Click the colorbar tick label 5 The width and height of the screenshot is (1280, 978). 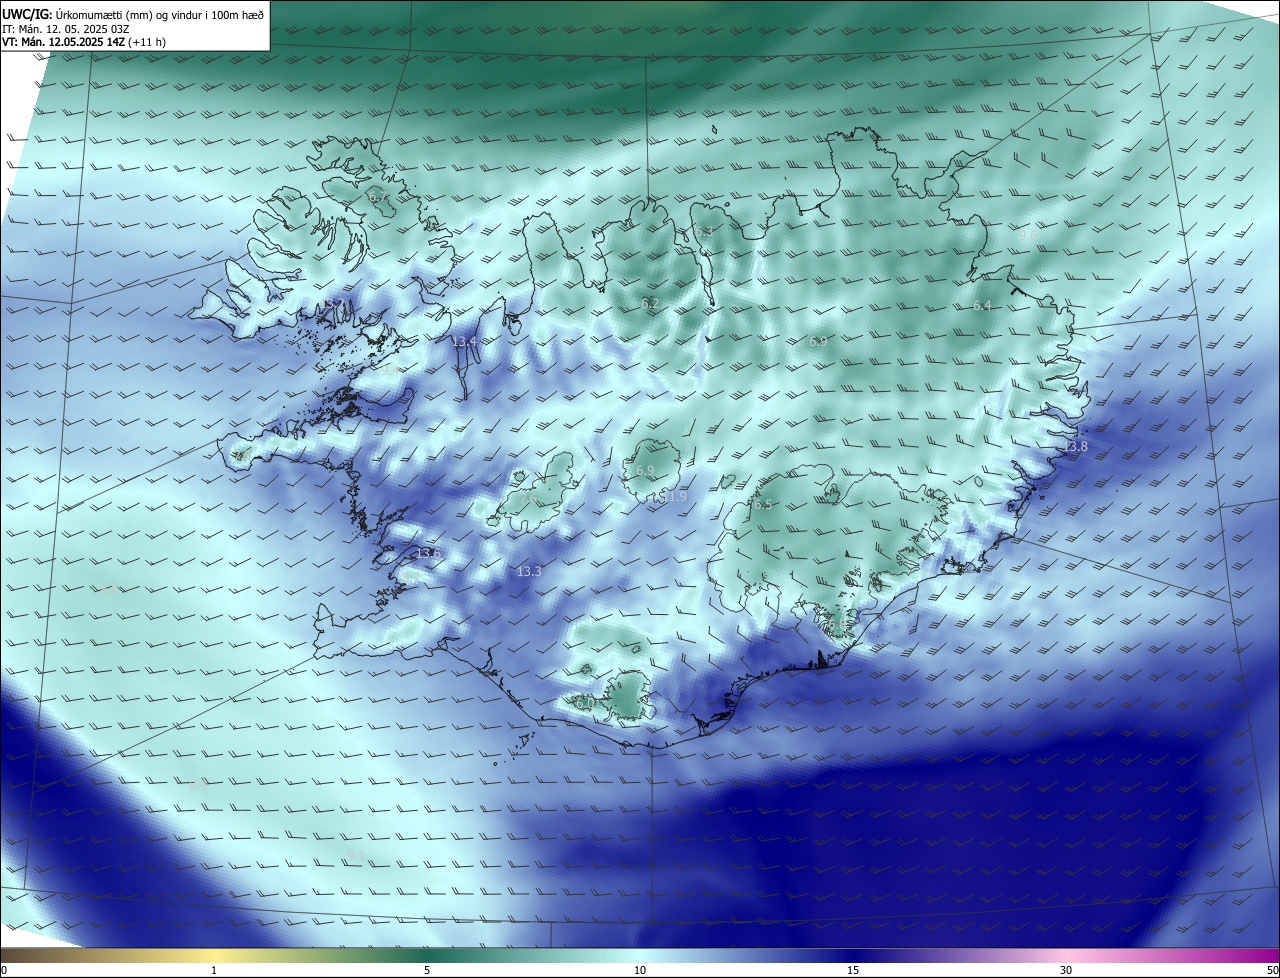[x=427, y=970]
